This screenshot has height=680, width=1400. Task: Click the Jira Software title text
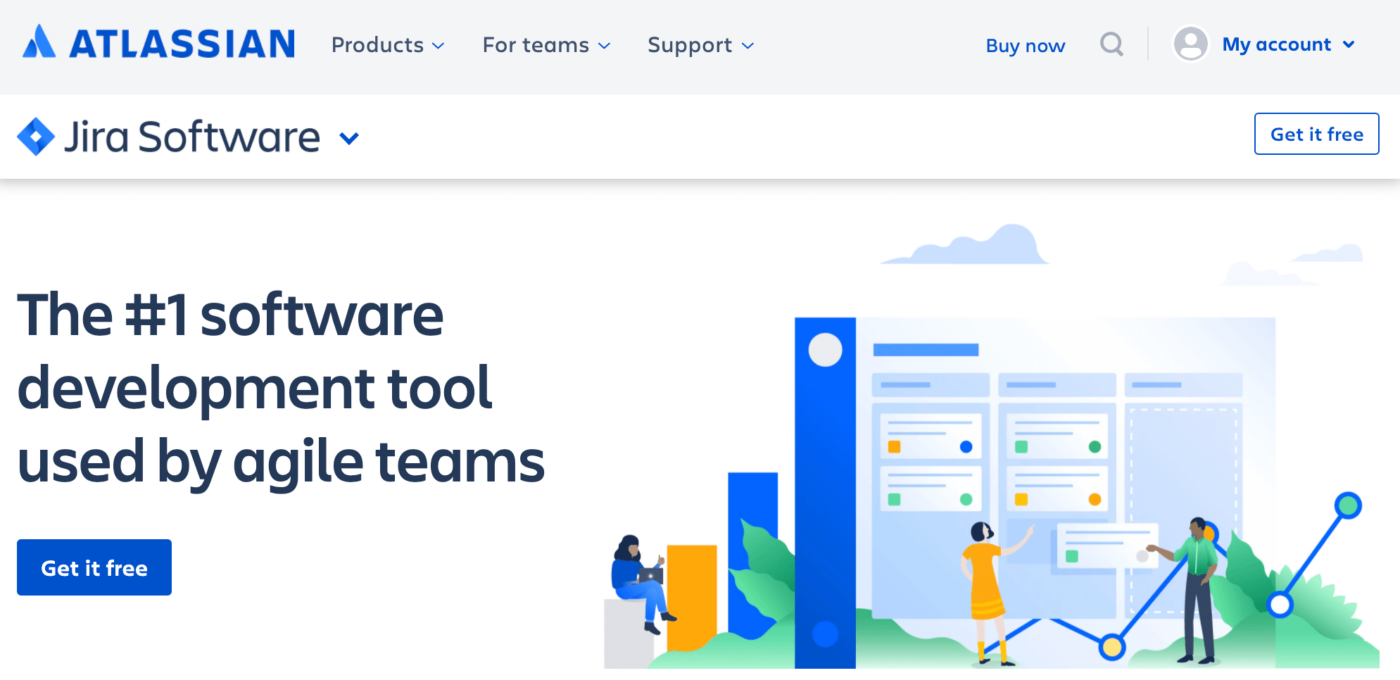[x=192, y=136]
